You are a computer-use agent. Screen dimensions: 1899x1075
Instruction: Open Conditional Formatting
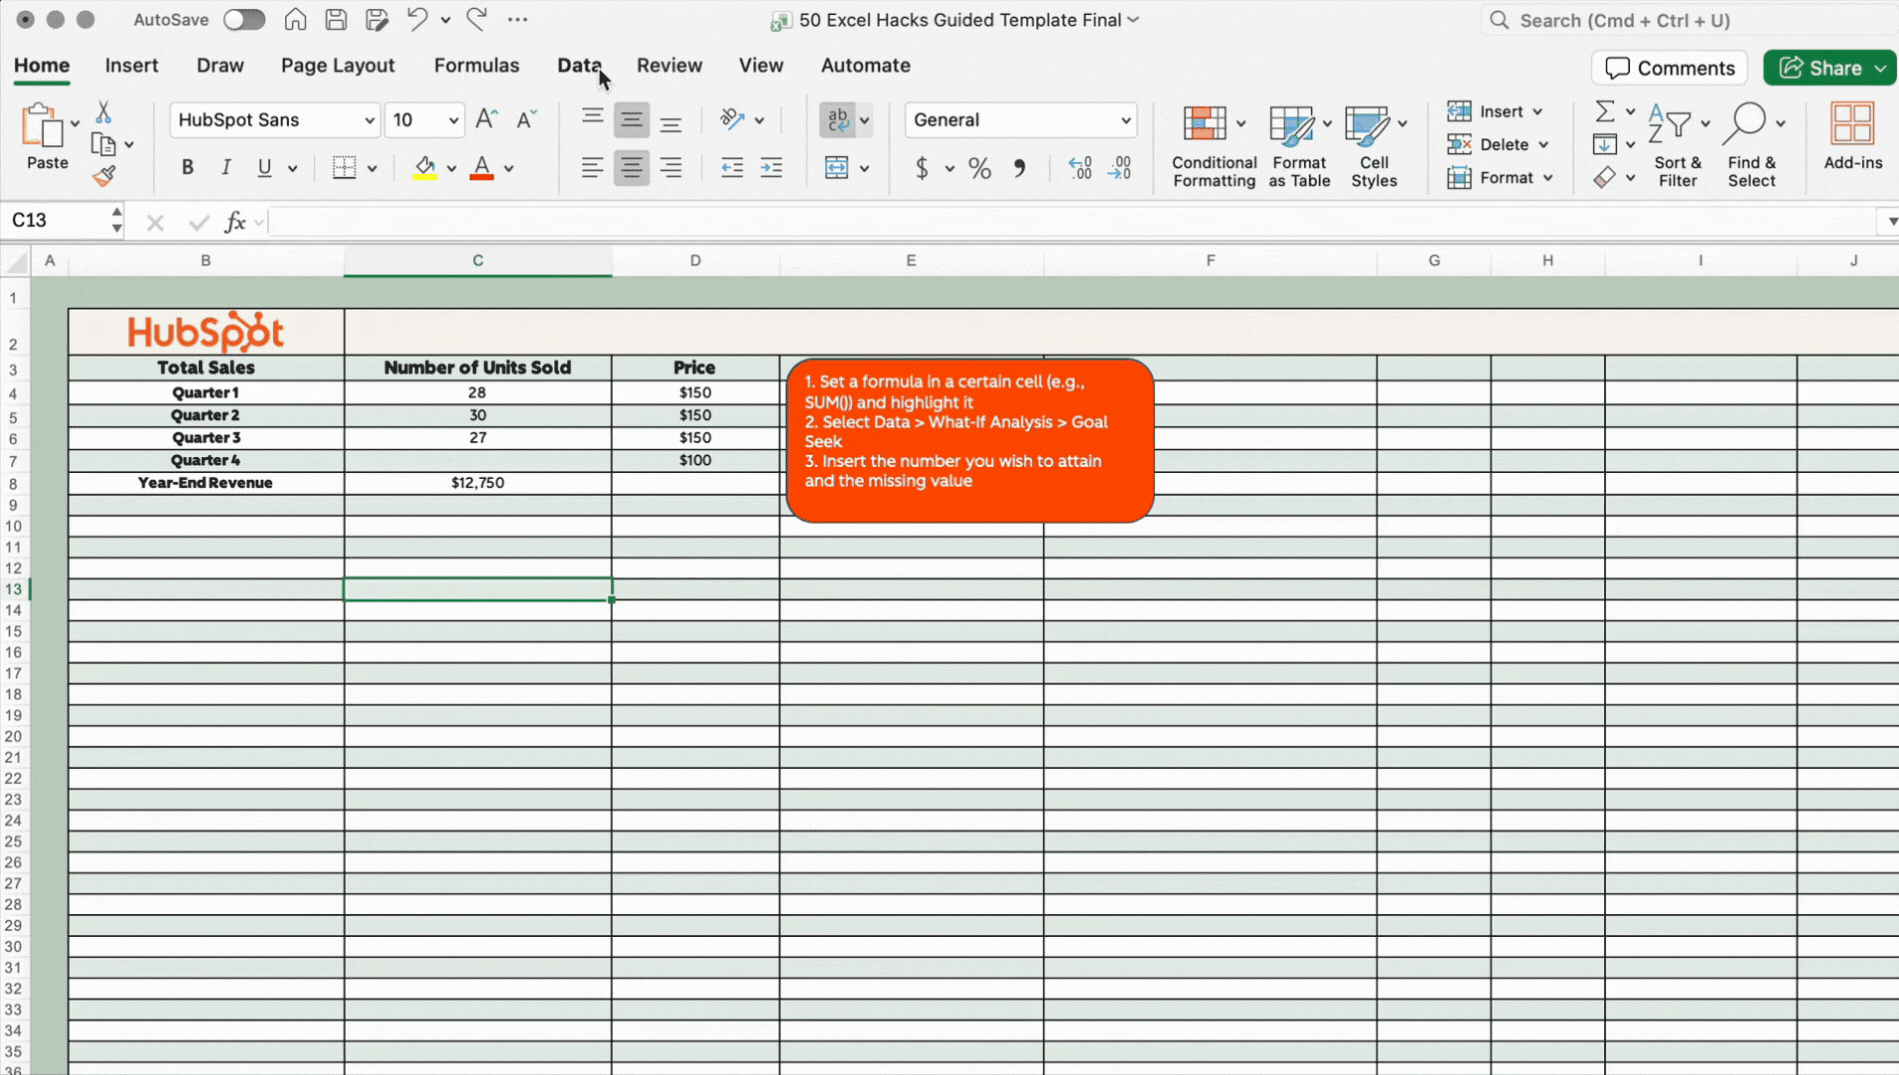(1213, 146)
